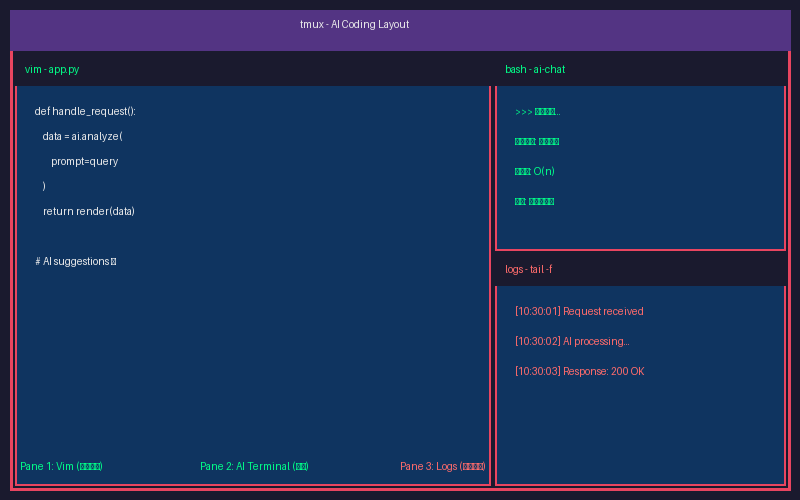Click the return render(data) line
This screenshot has width=800, height=500.
click(x=89, y=211)
